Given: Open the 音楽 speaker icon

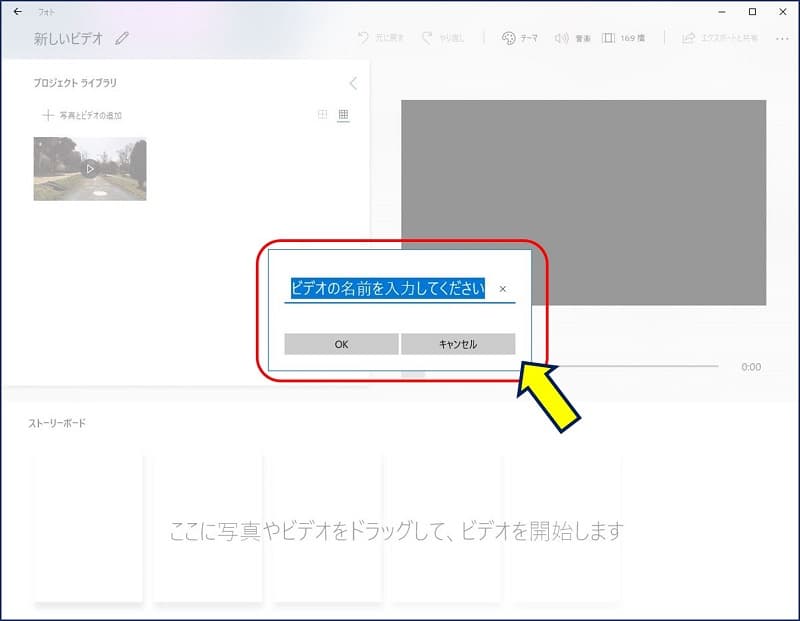Looking at the screenshot, I should pos(561,38).
